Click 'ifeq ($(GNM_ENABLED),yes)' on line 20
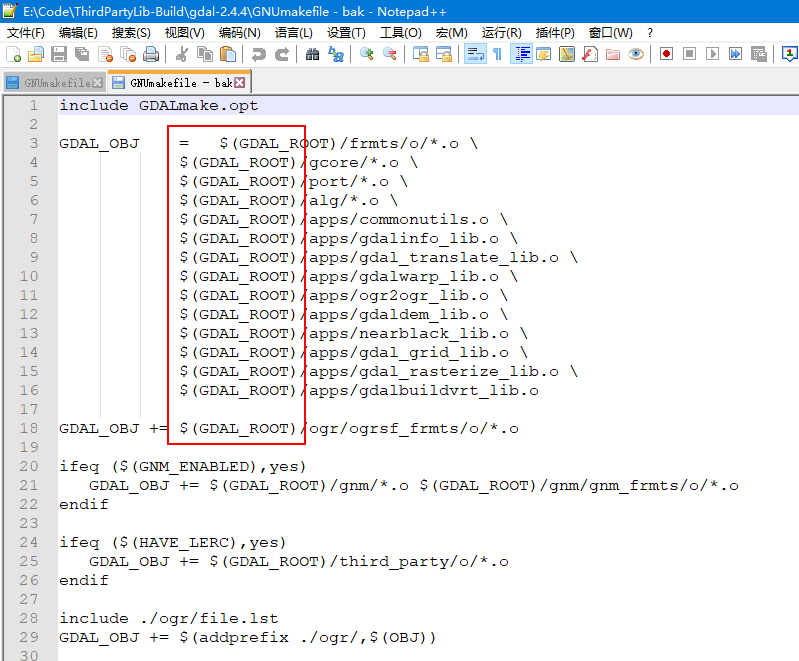This screenshot has height=661, width=799. click(182, 466)
